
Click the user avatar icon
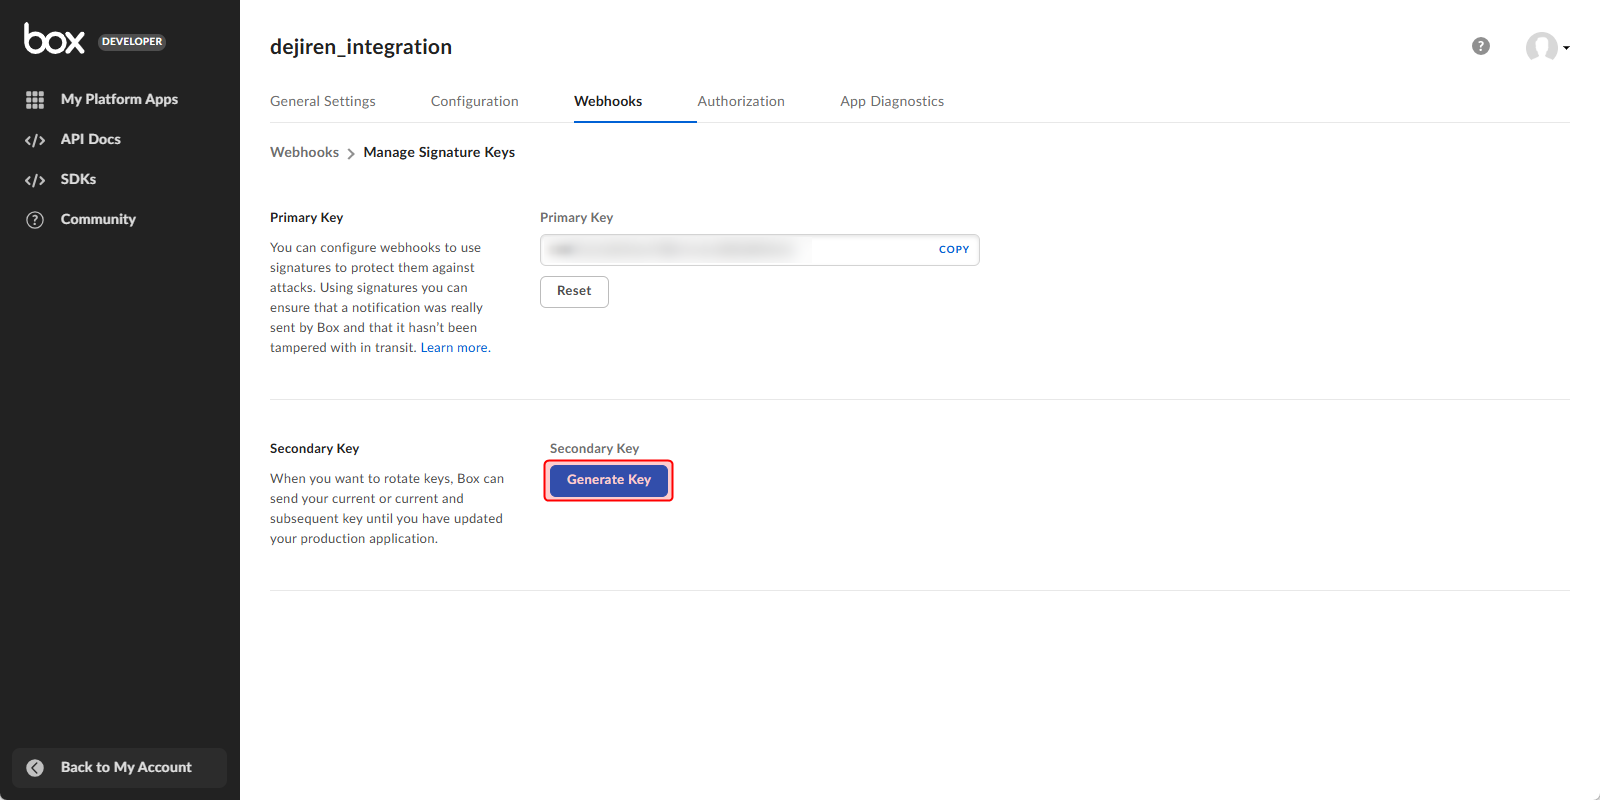click(x=1541, y=46)
